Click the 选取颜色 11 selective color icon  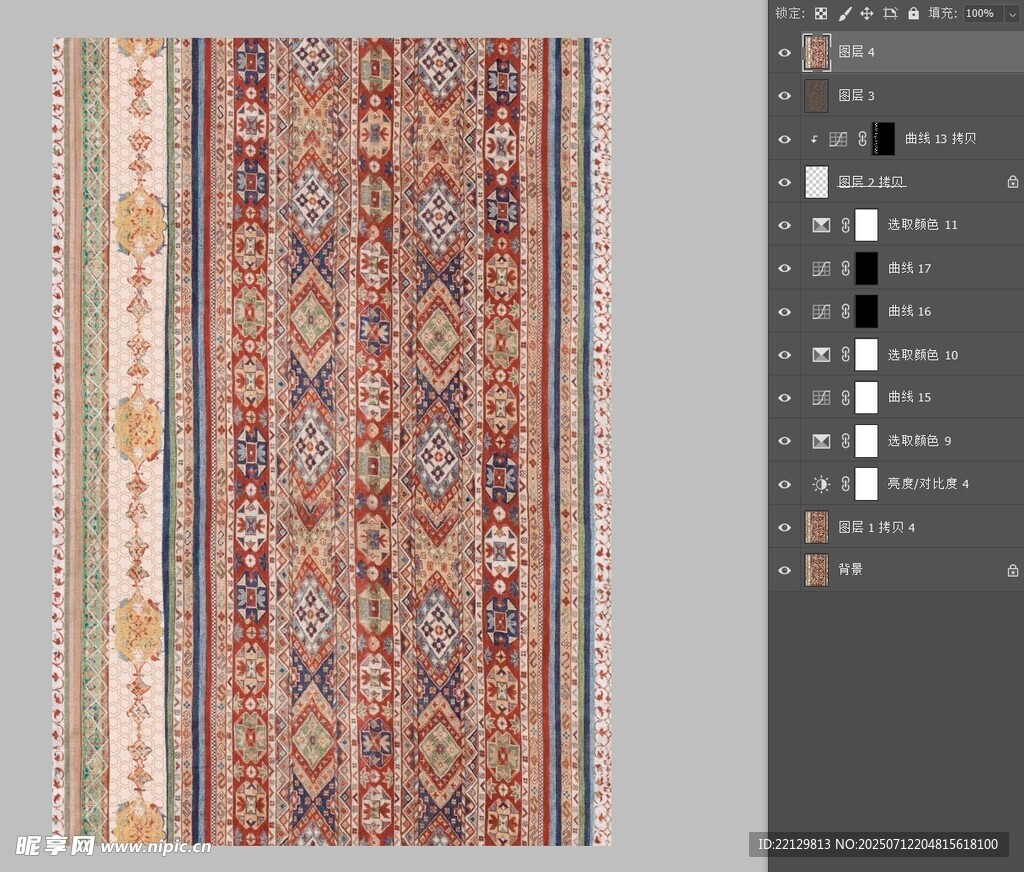[821, 225]
